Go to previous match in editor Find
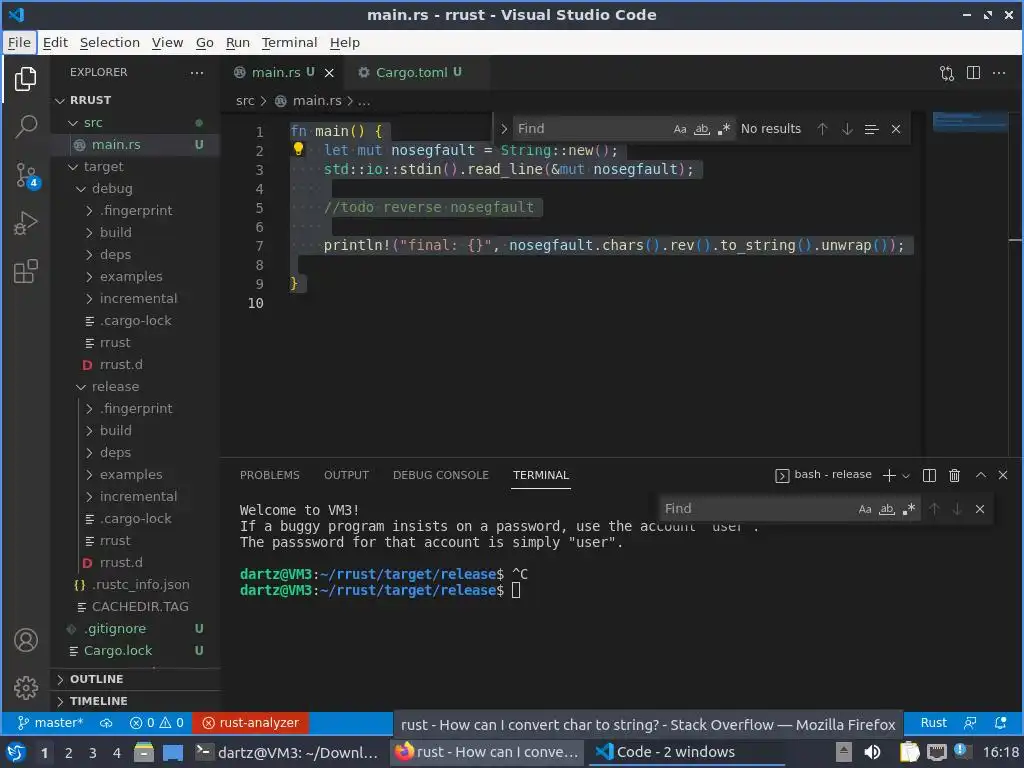This screenshot has height=768, width=1024. coord(822,129)
